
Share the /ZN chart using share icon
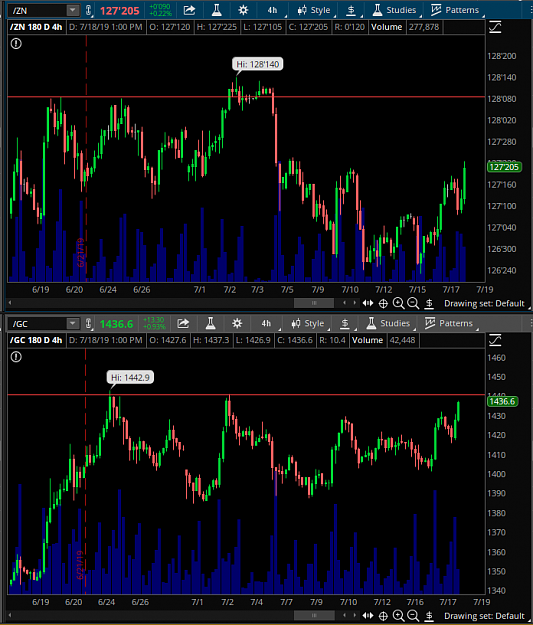(189, 10)
